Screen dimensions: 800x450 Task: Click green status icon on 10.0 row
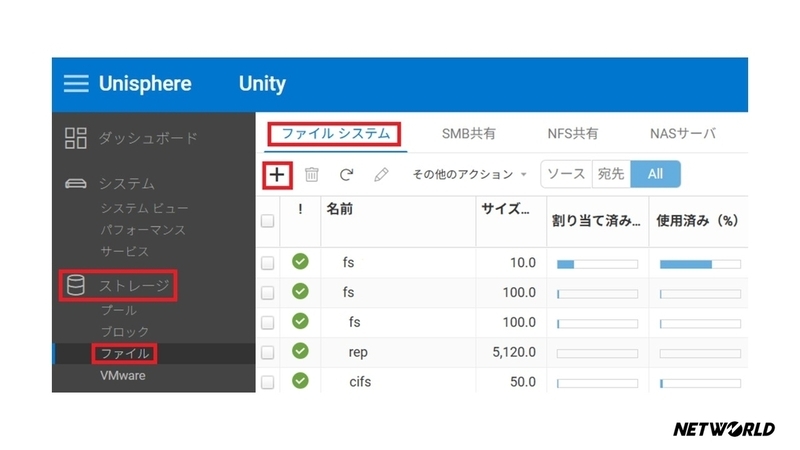pyautogui.click(x=301, y=261)
